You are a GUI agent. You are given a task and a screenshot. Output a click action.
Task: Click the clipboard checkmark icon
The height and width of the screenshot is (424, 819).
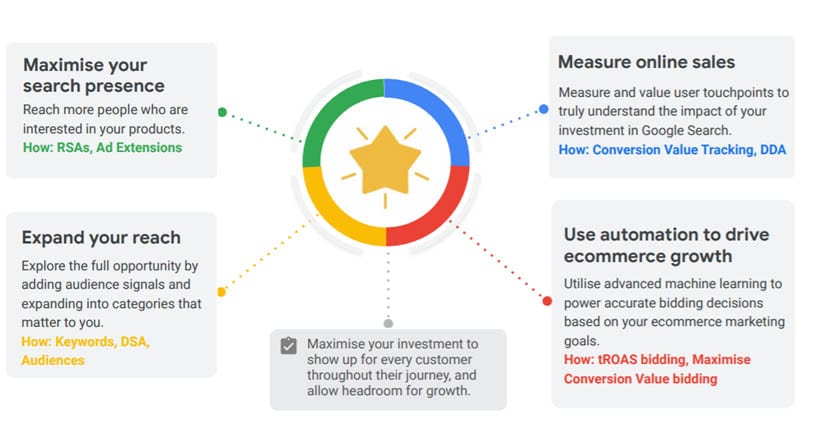click(x=288, y=345)
